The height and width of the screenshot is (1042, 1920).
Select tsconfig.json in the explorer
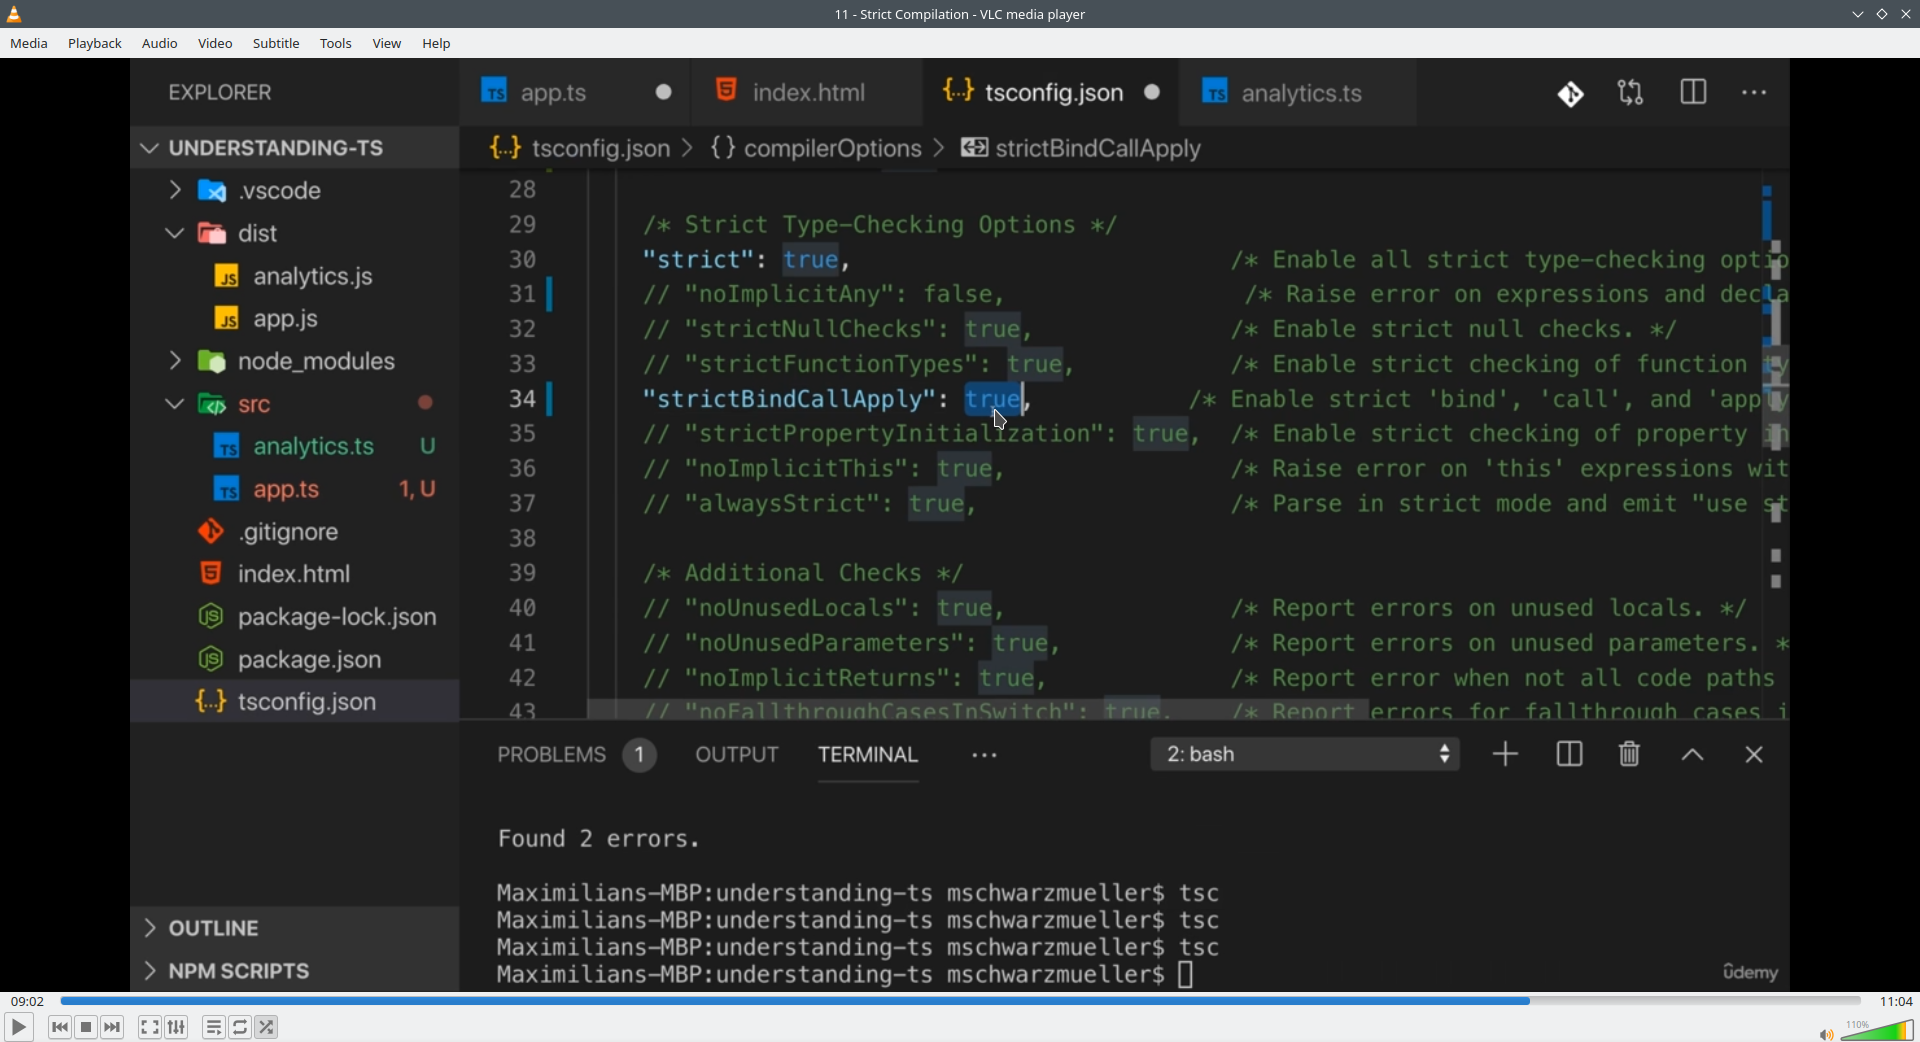pos(294,702)
